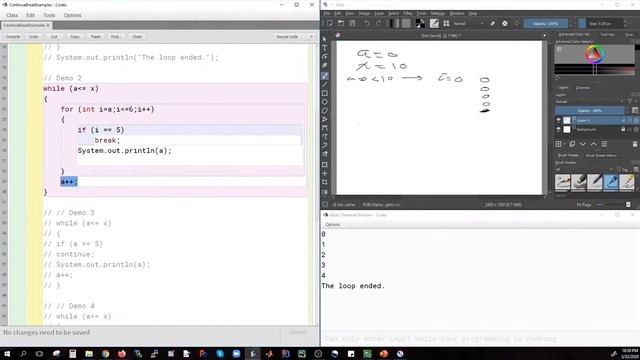Viewport: 640px width, 360px height.
Task: Click the Add layer icon in Layers panel
Action: (558, 144)
